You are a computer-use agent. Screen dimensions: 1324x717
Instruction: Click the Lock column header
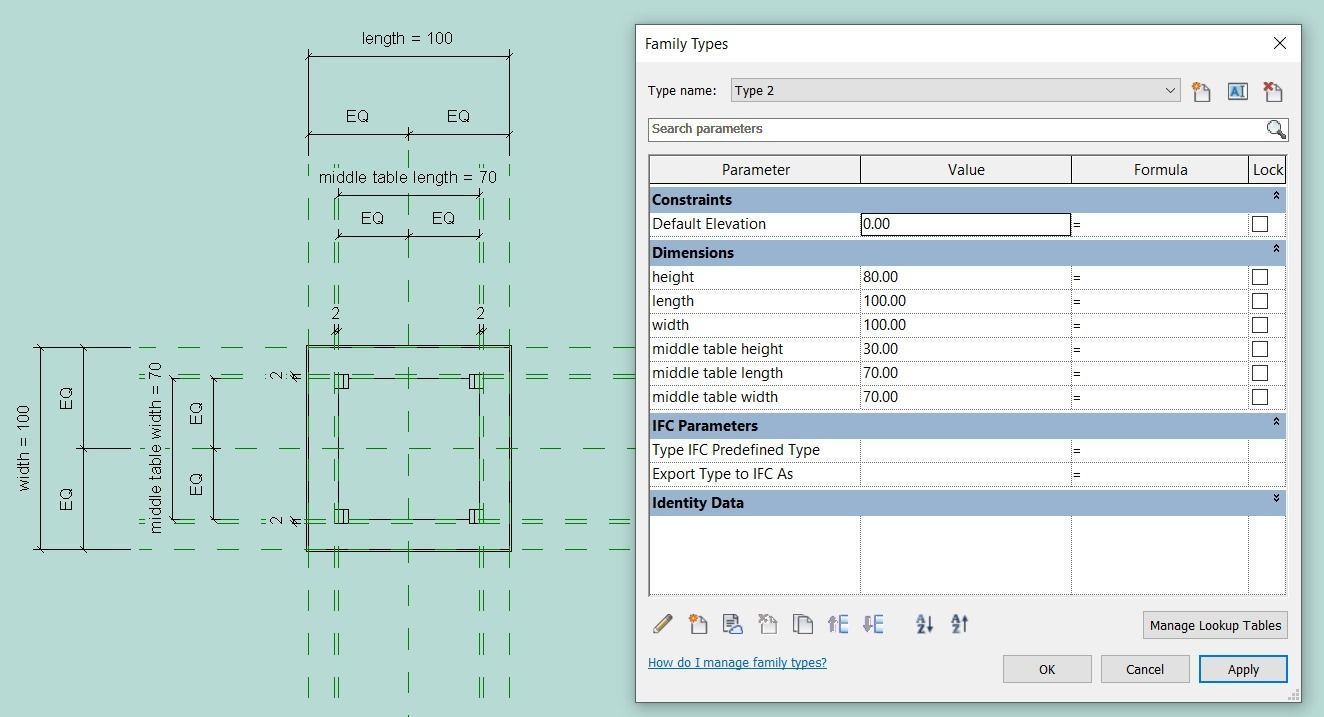pos(1267,170)
